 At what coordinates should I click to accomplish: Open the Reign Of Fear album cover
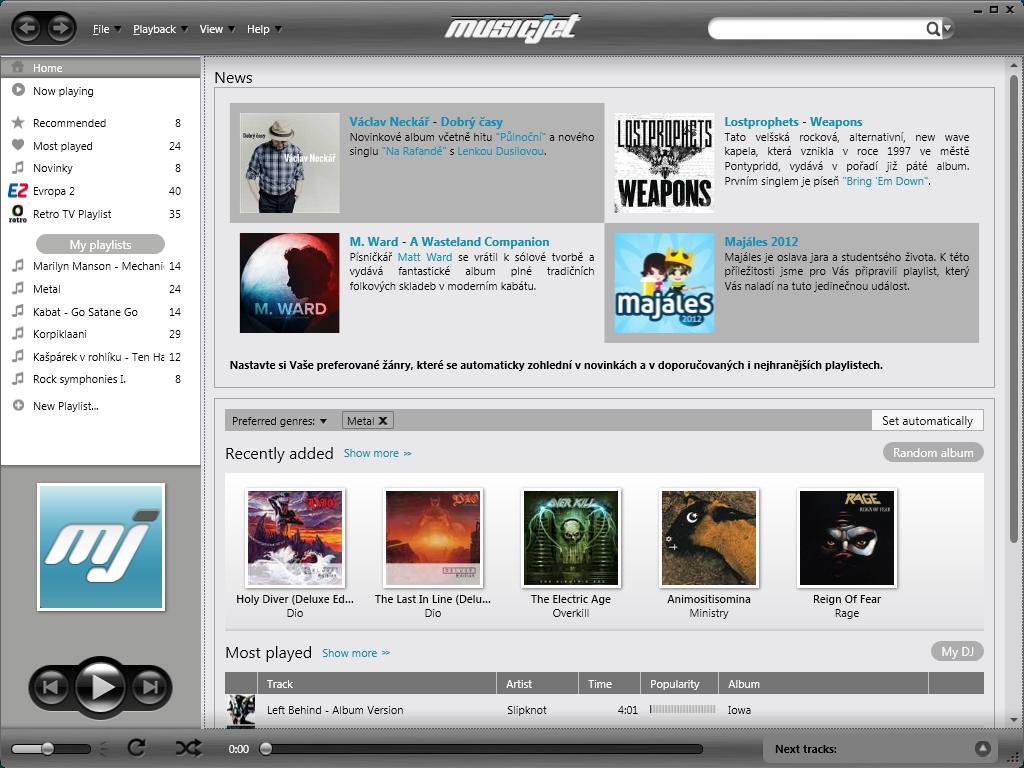click(847, 538)
